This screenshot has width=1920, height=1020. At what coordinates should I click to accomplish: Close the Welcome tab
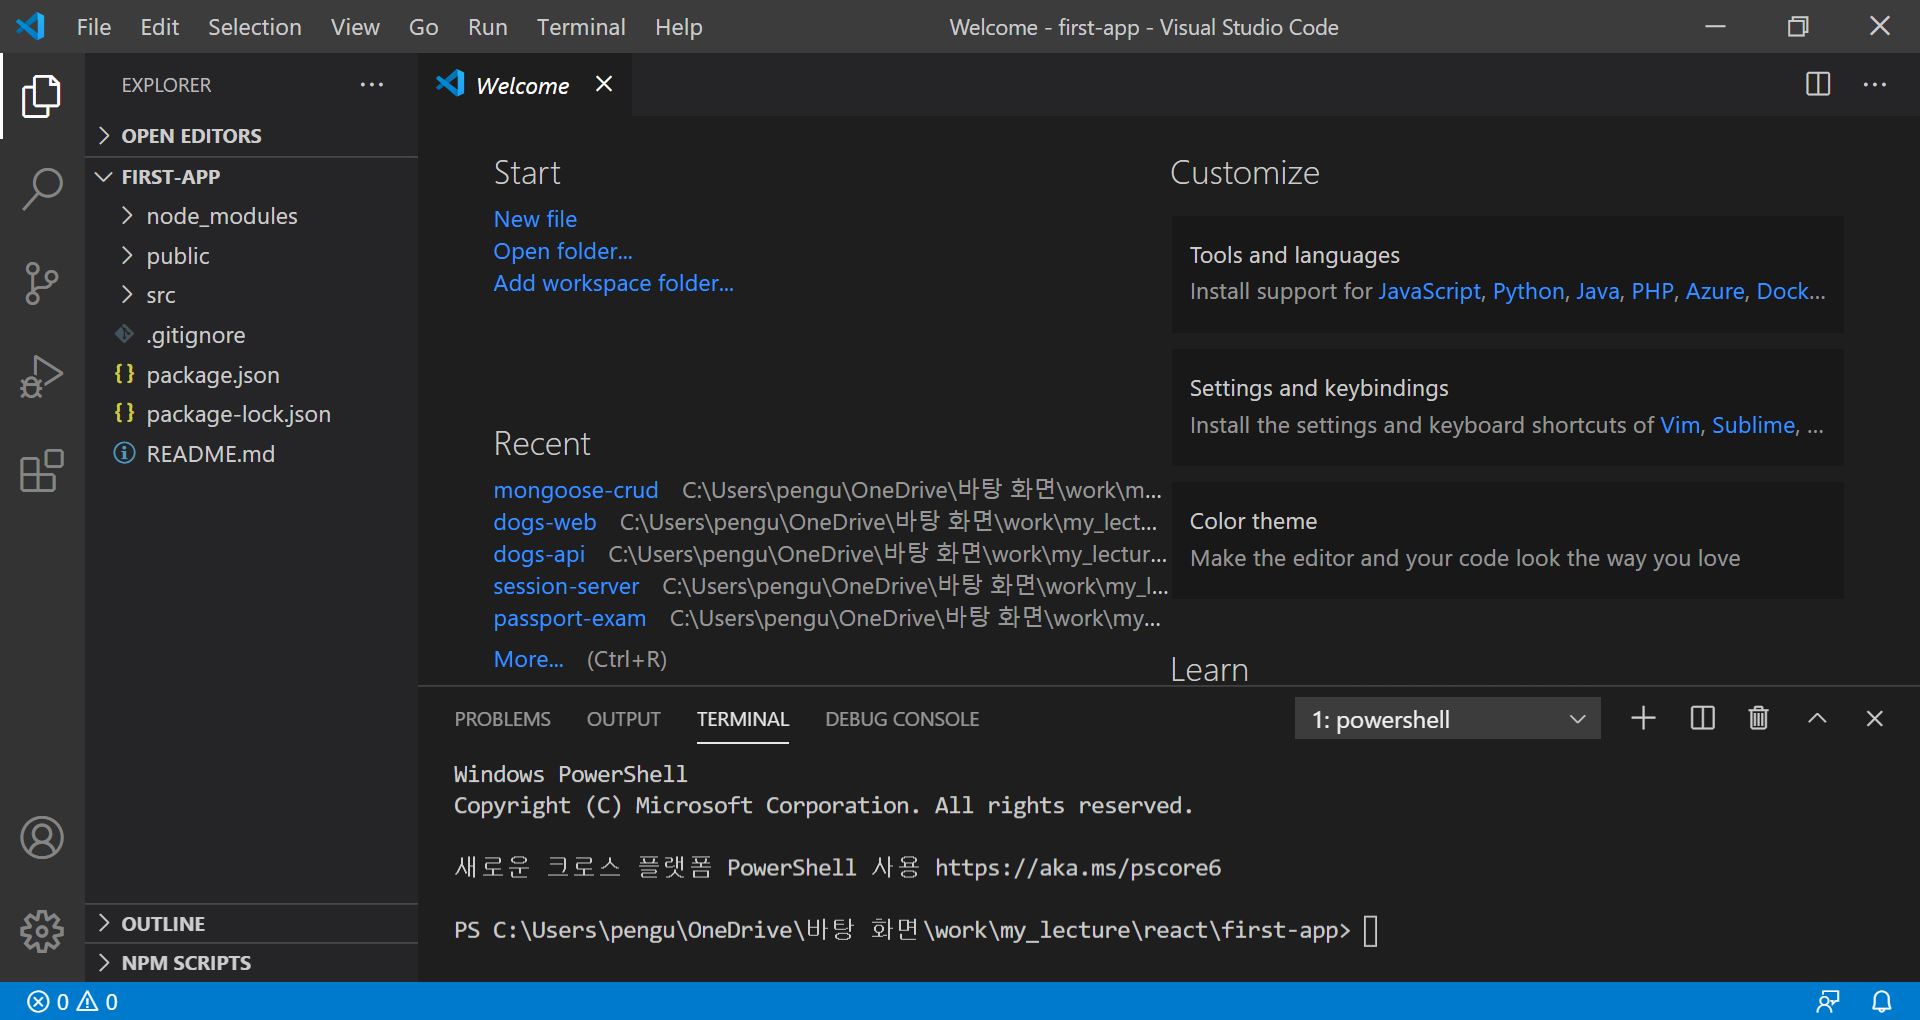tap(603, 84)
